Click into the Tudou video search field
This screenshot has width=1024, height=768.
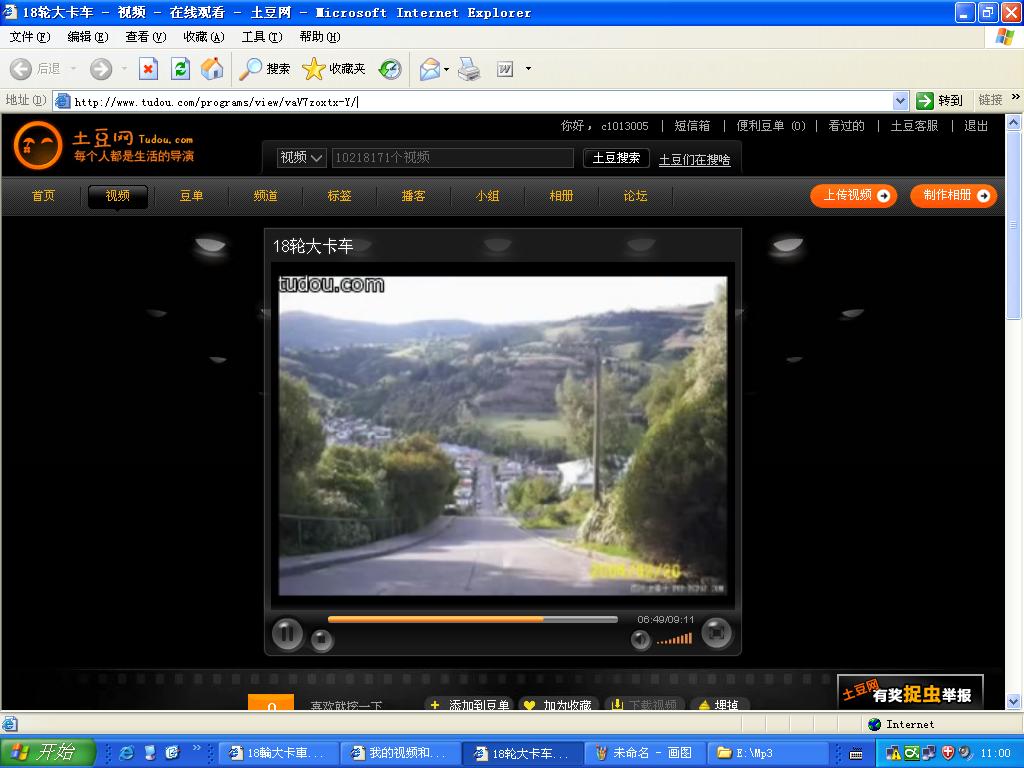[453, 157]
